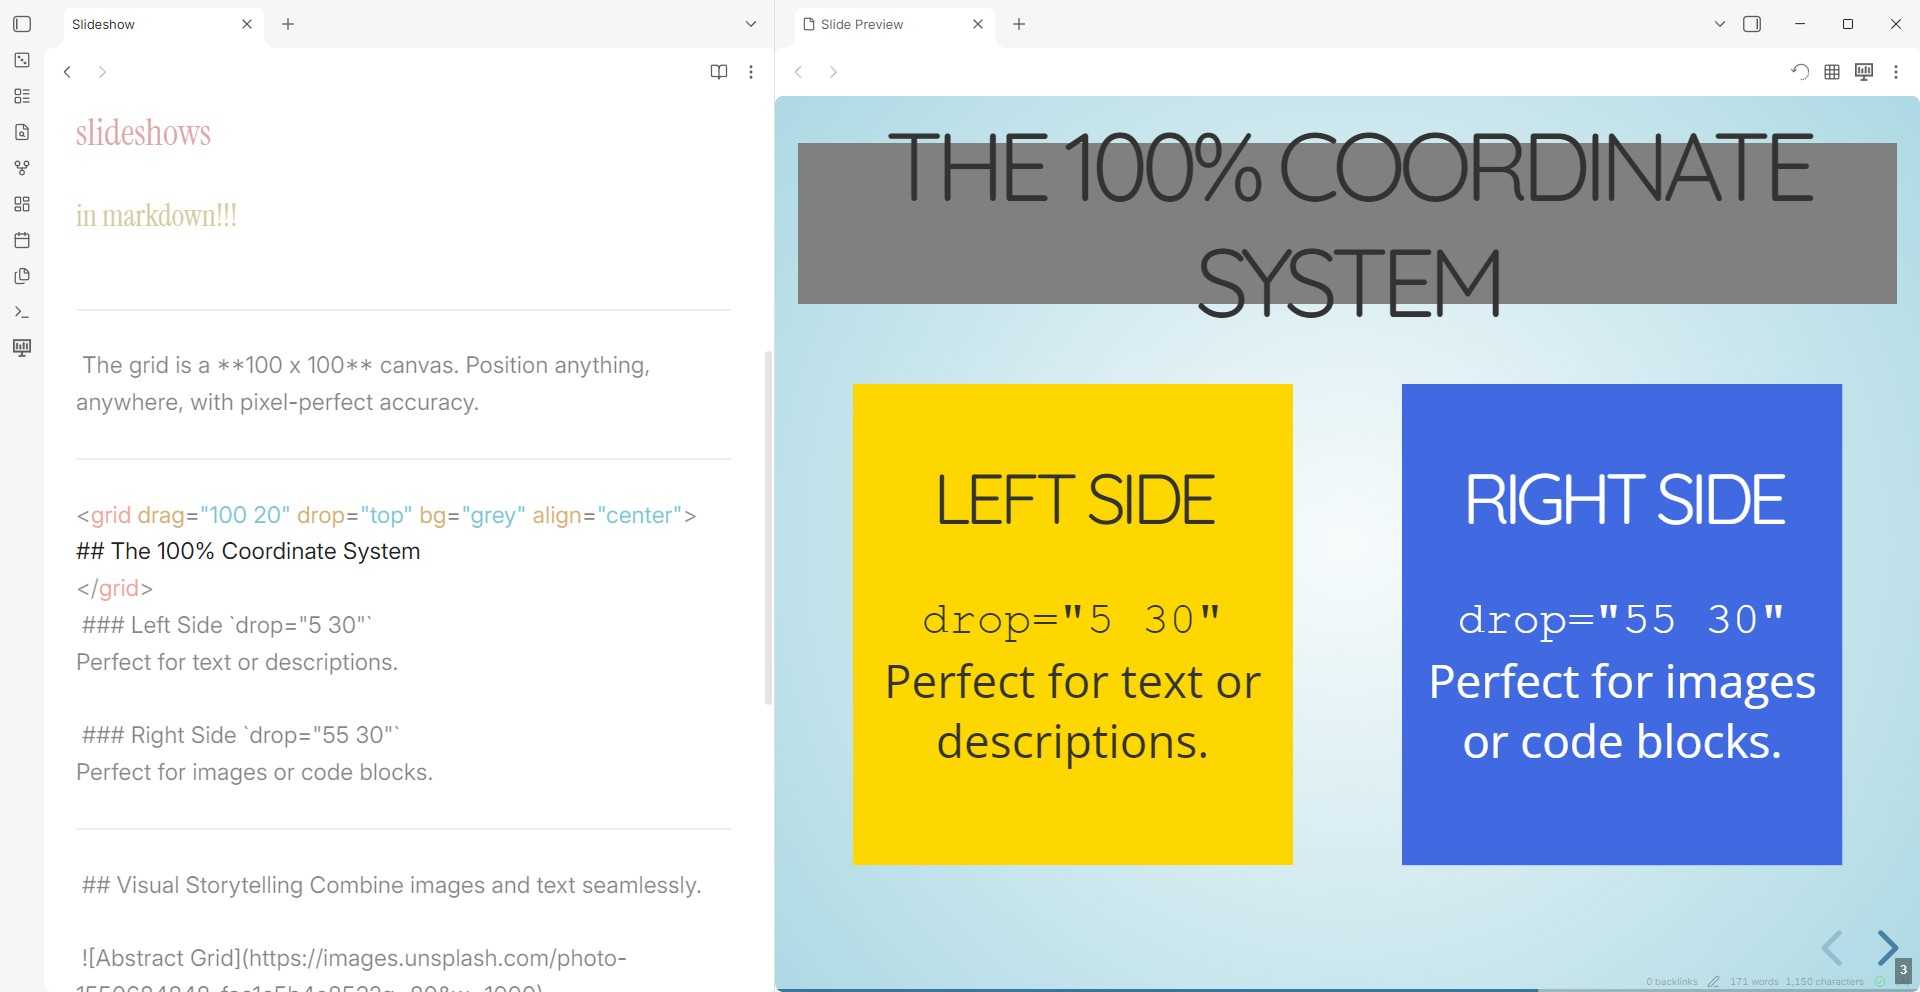Switch Slideshow note to reading view
The image size is (1920, 992).
(x=719, y=72)
